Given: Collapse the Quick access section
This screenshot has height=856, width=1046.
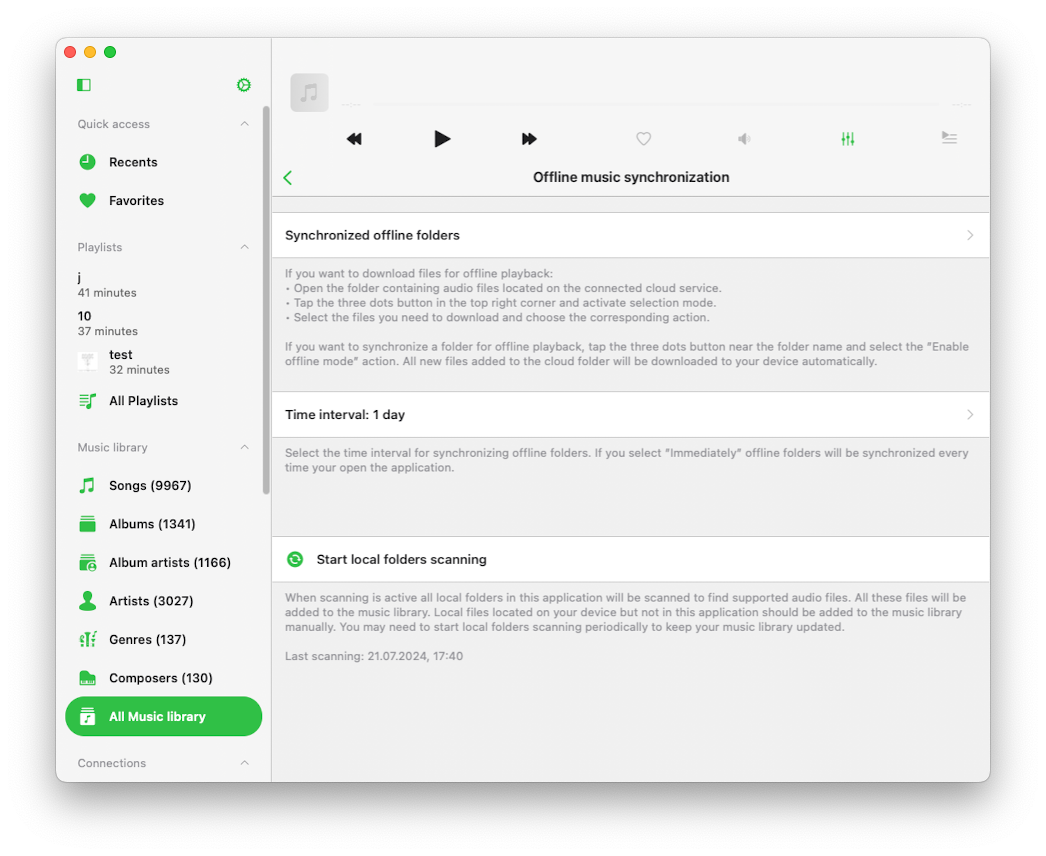Looking at the screenshot, I should (245, 123).
